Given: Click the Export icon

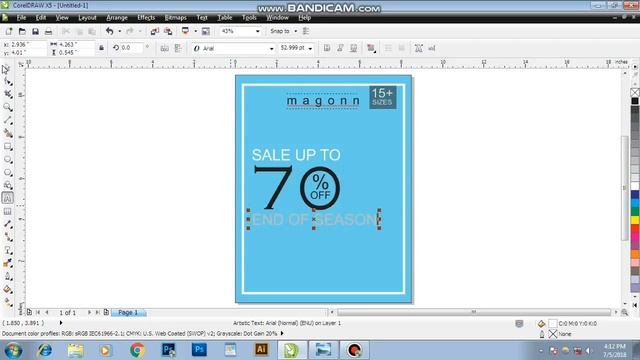Looking at the screenshot, I should [168, 31].
